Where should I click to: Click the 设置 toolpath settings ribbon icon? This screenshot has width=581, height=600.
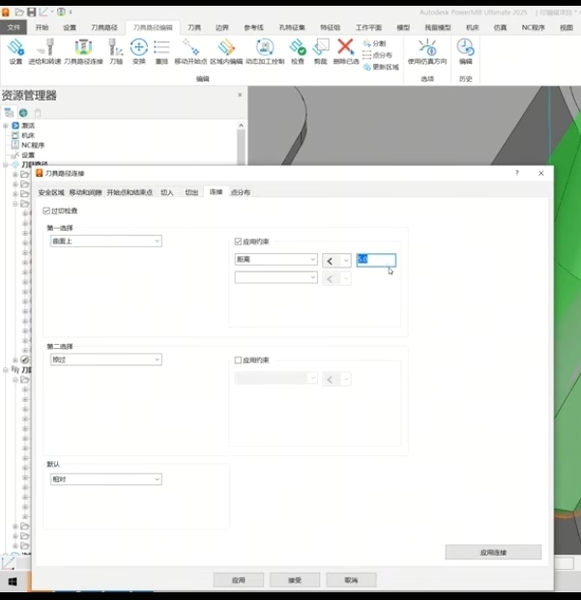(16, 52)
